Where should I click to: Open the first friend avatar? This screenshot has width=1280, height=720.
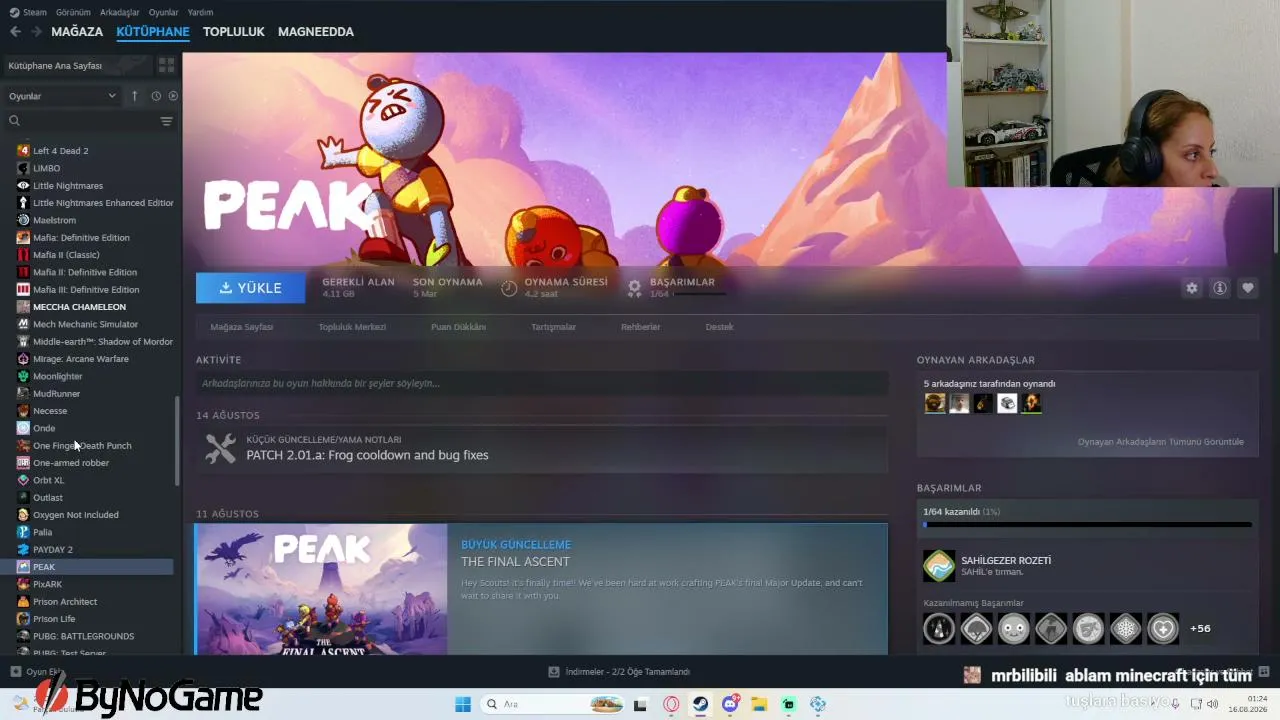pos(935,403)
